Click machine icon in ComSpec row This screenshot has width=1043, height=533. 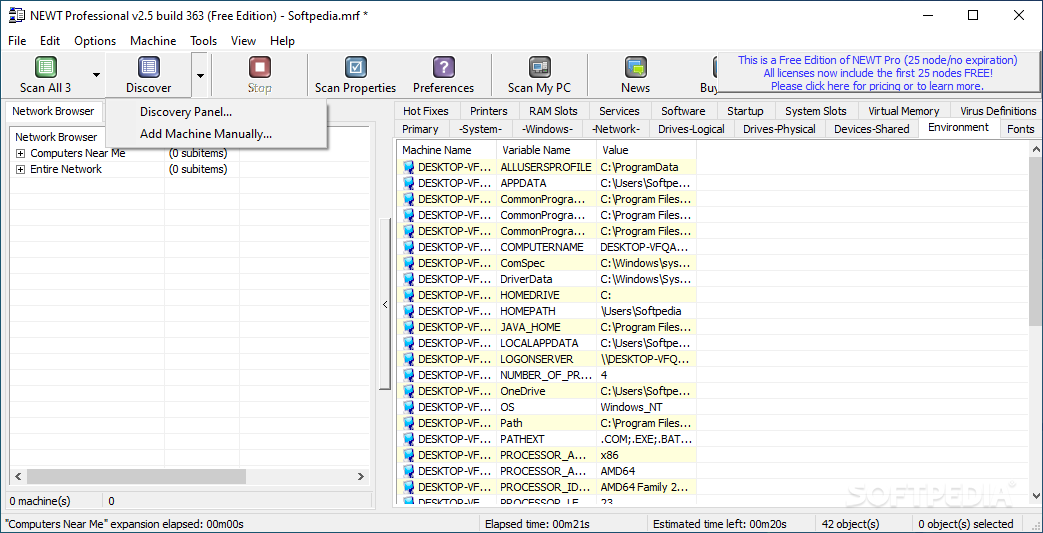point(409,263)
